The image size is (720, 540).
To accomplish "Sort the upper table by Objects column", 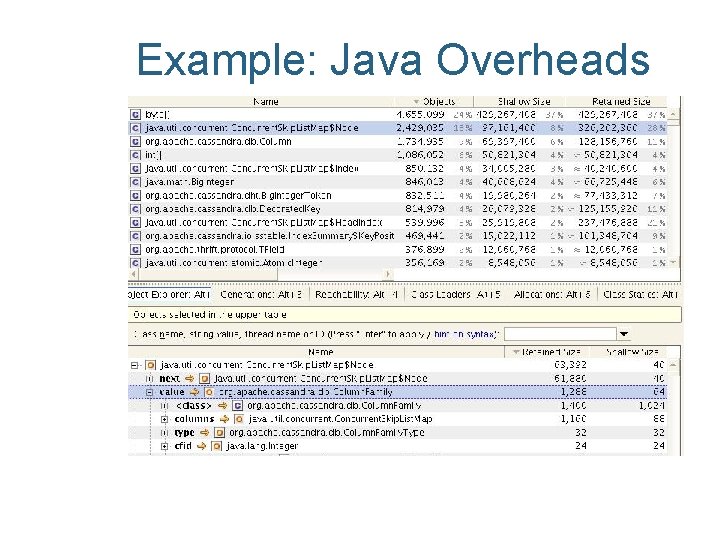I will [434, 101].
